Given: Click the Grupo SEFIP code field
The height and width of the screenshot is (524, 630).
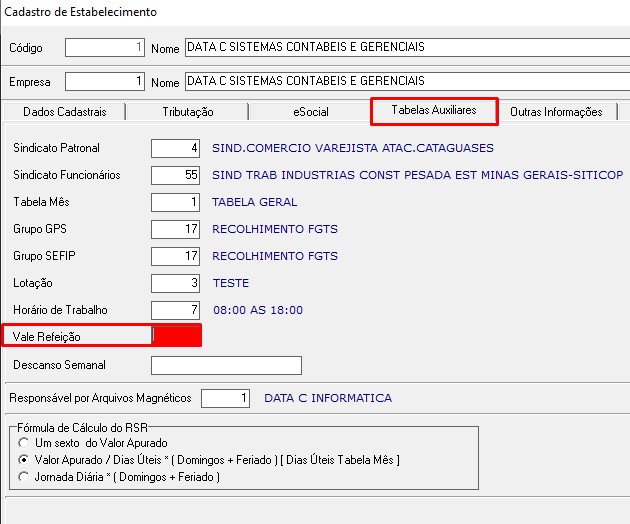Looking at the screenshot, I should [176, 256].
